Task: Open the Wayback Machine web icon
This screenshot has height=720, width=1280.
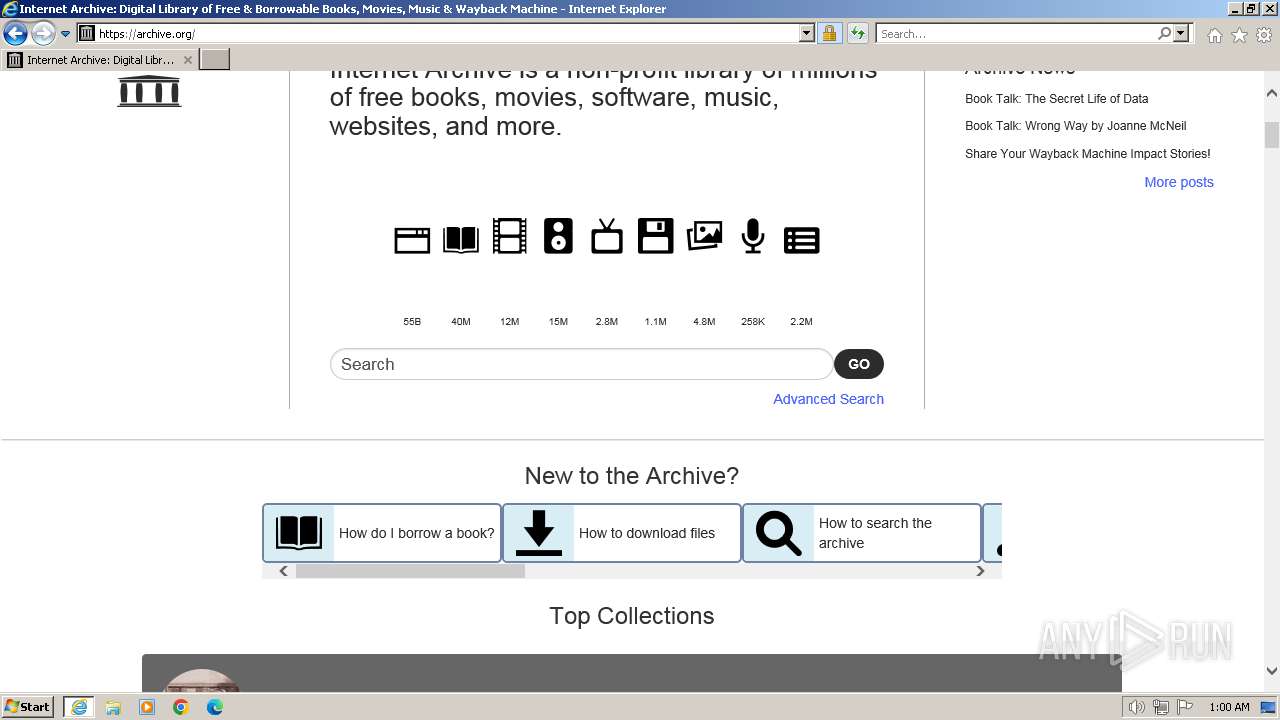Action: (x=412, y=239)
